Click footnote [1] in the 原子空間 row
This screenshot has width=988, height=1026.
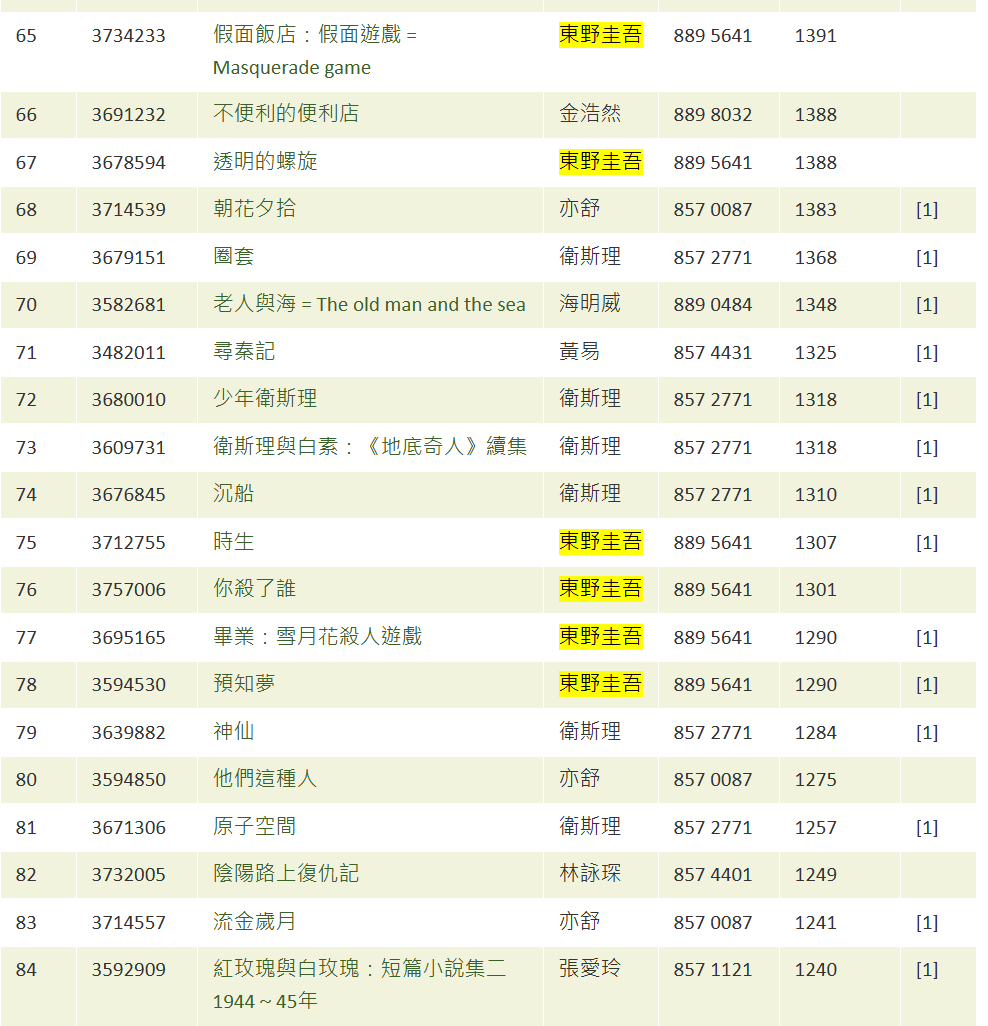[926, 827]
